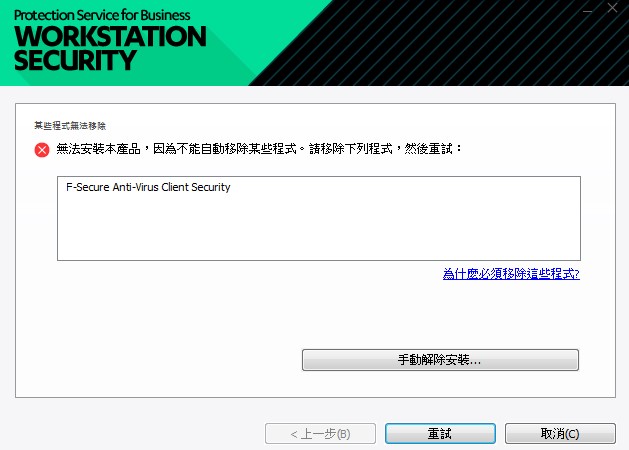Go back with the 上一步(B) button
This screenshot has width=629, height=450.
coord(320,434)
